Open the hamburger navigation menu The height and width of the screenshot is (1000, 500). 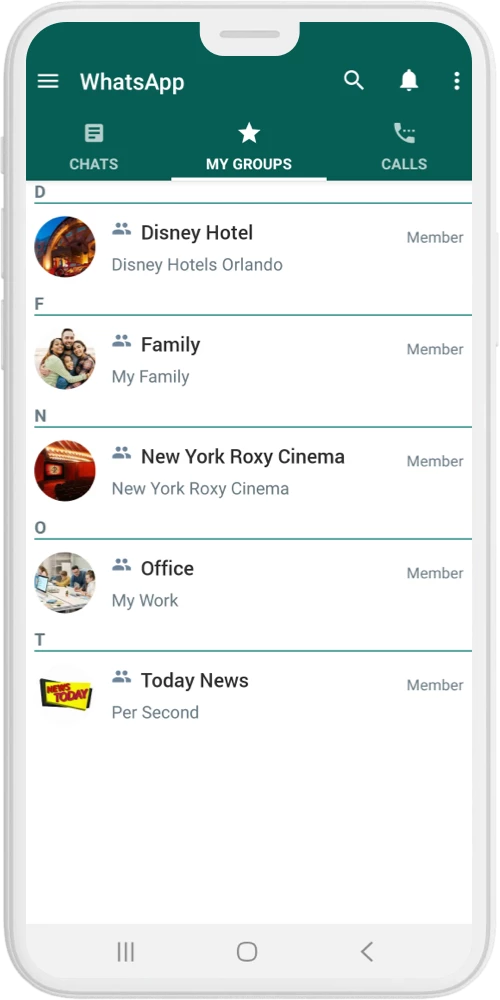[x=48, y=81]
